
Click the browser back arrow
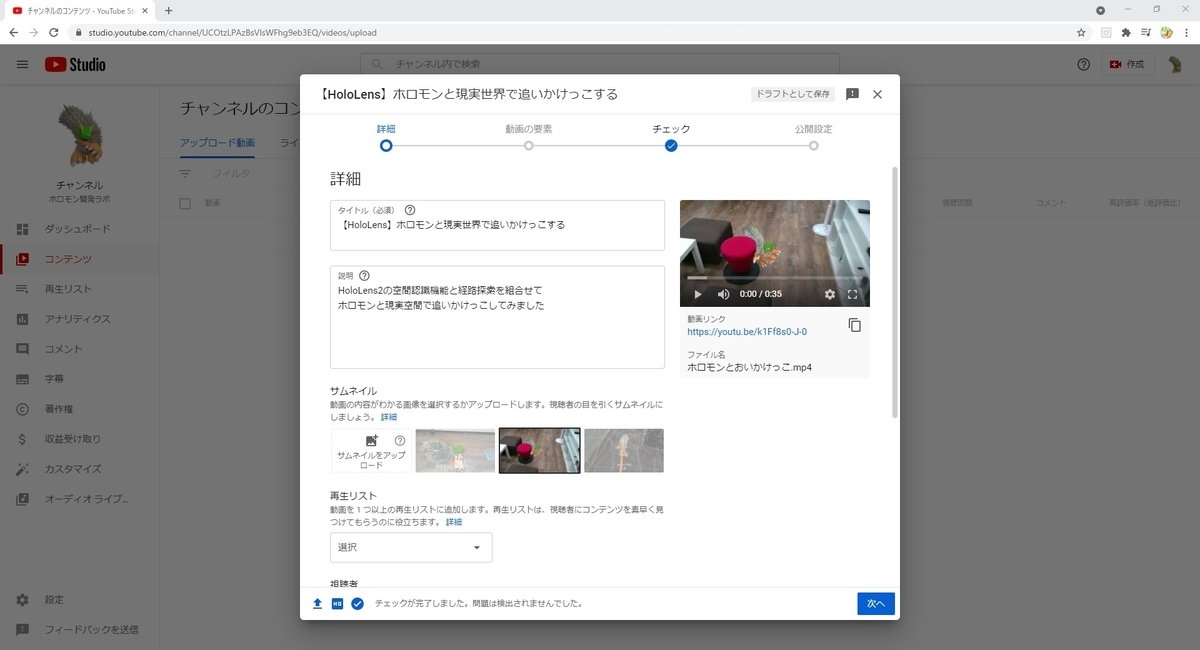click(x=13, y=32)
